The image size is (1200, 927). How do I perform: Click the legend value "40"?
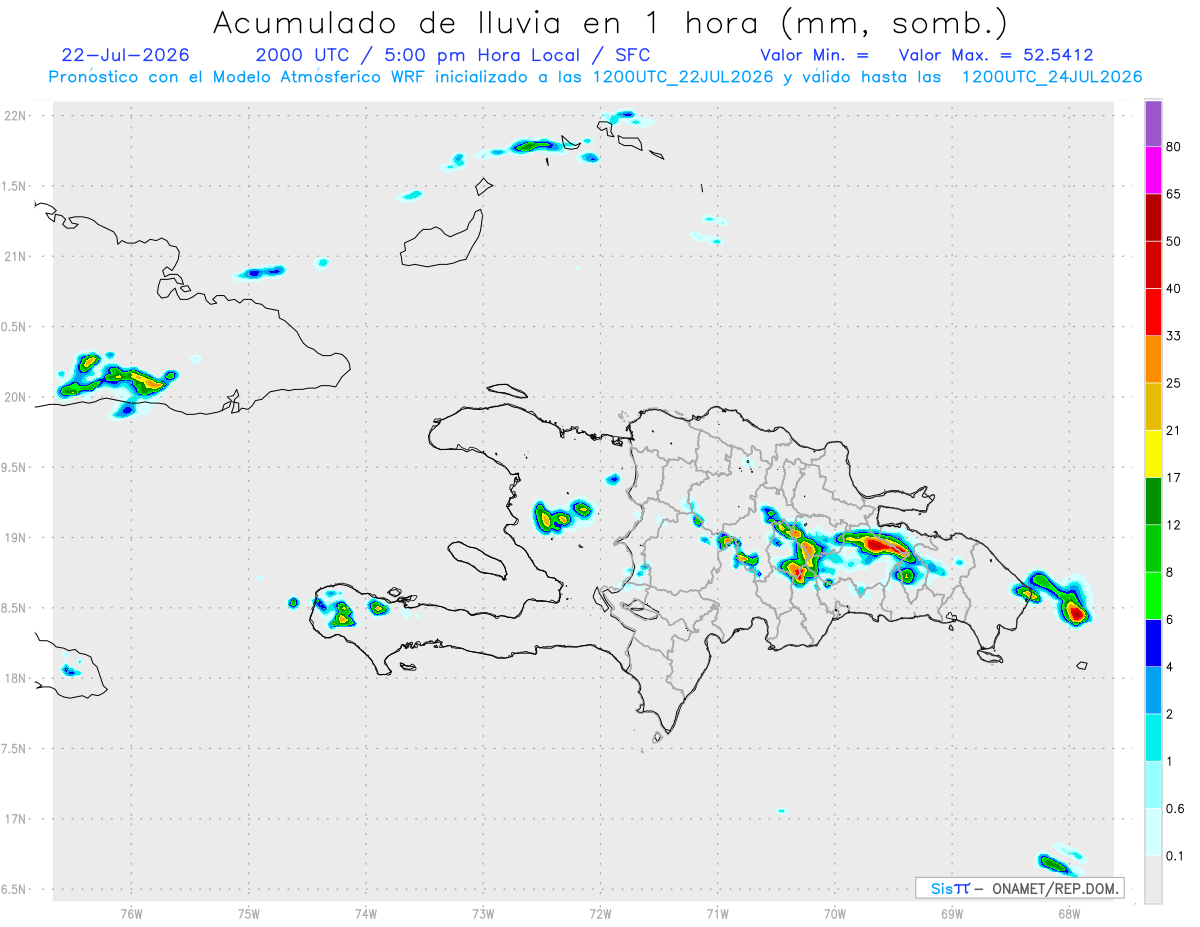(x=1174, y=289)
